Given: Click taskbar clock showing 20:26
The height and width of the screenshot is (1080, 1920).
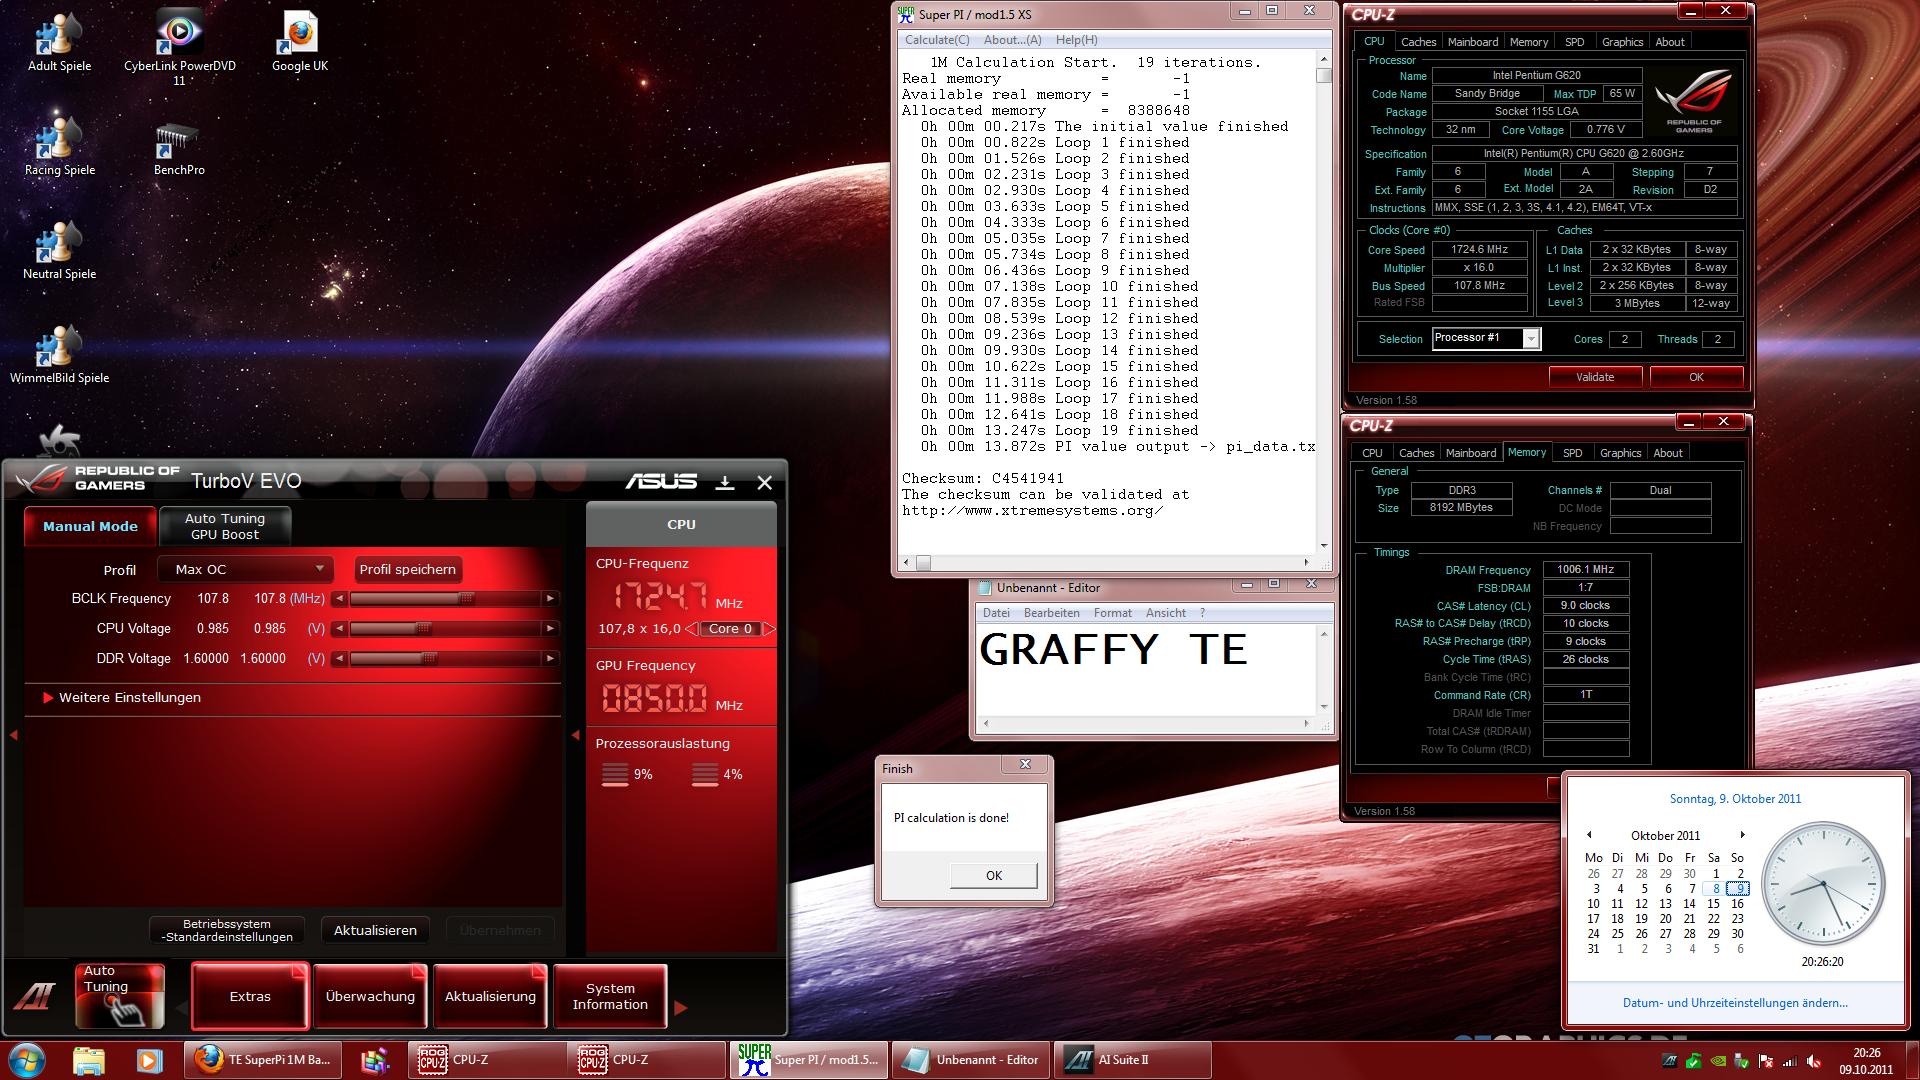Looking at the screenshot, I should pyautogui.click(x=1866, y=1060).
